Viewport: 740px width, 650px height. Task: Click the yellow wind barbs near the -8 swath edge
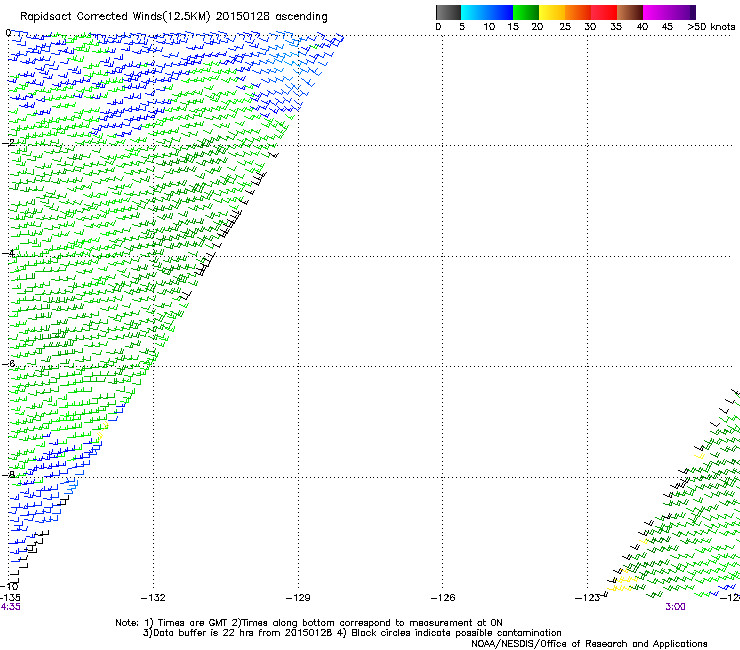point(102,431)
